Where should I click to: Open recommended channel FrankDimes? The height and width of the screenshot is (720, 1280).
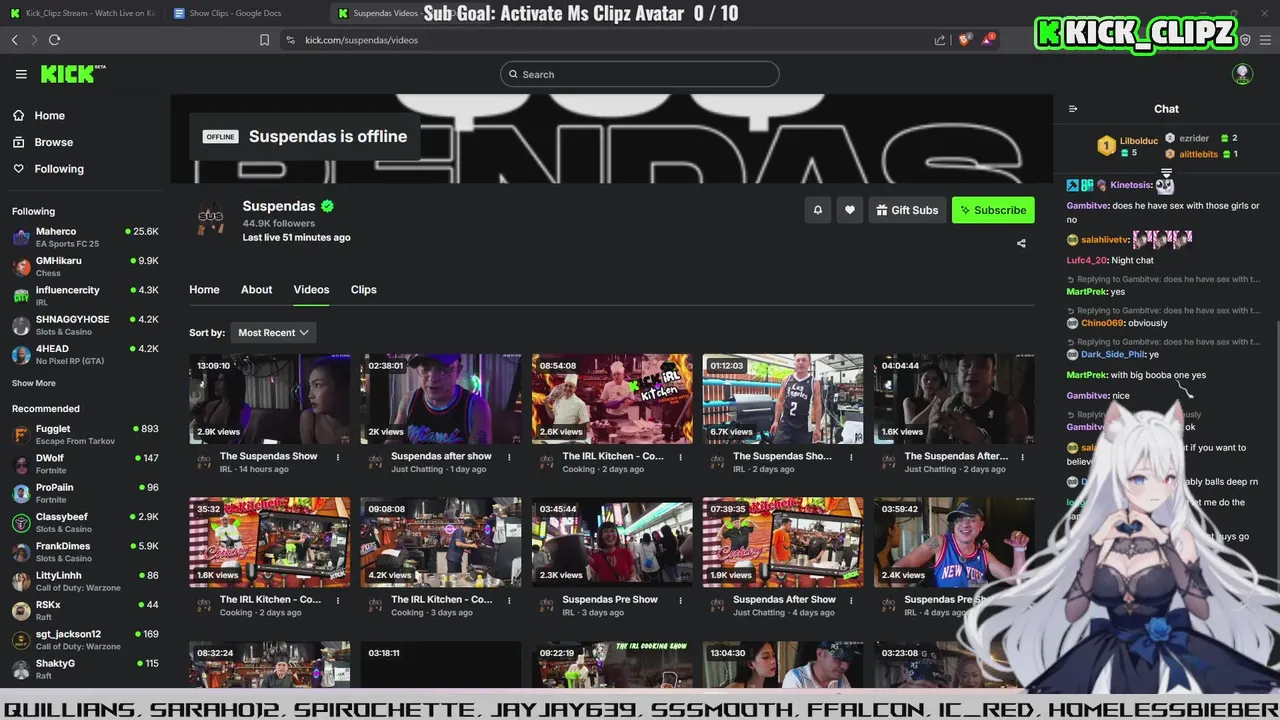[x=85, y=552]
